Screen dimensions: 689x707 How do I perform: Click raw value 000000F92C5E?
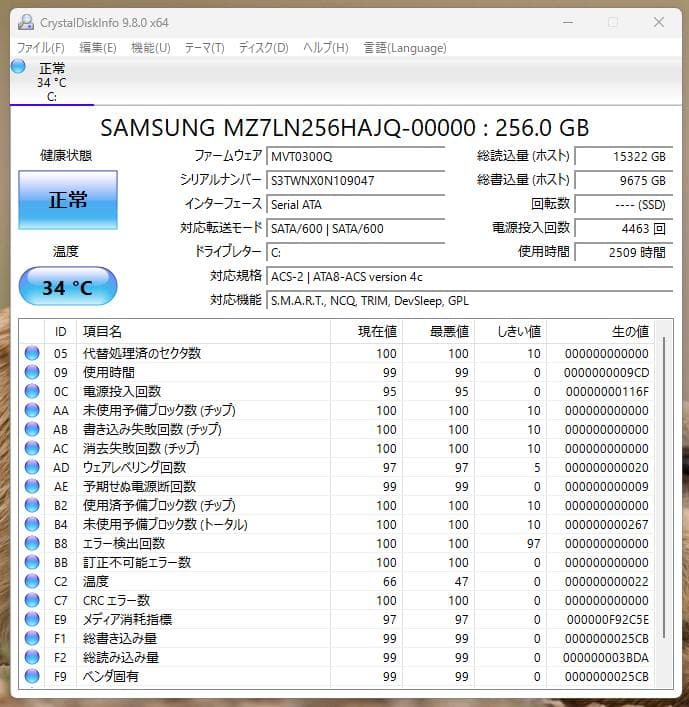(x=607, y=620)
